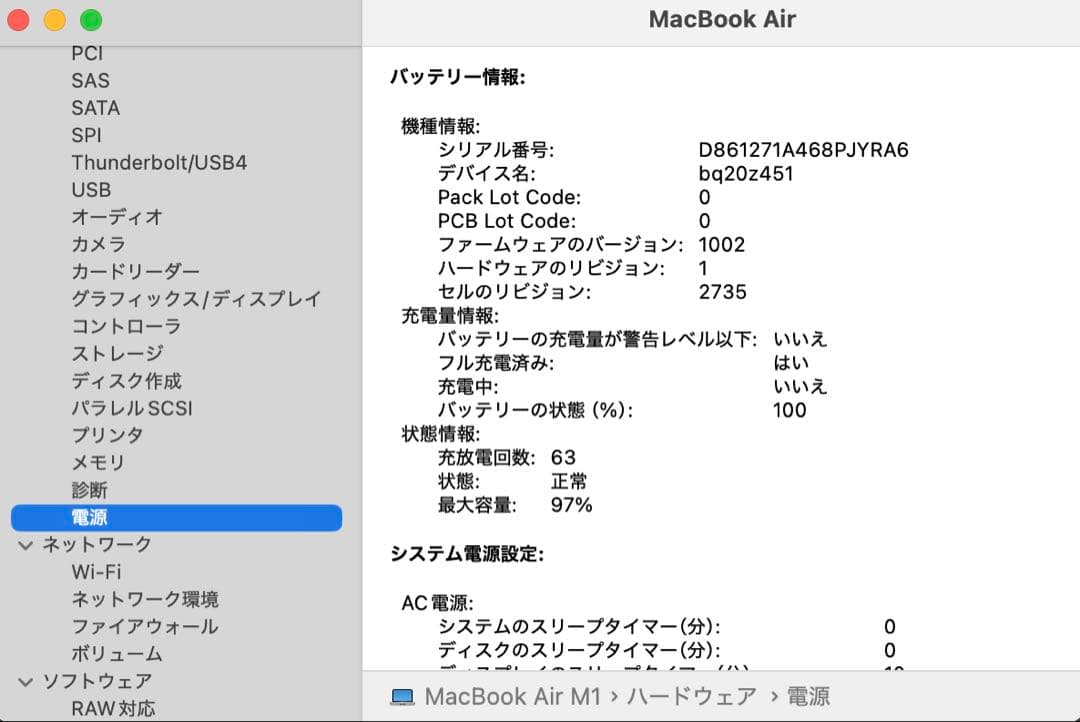The width and height of the screenshot is (1080, 722).
Task: Click the laptop icon in the breadcrumb bar
Action: [403, 697]
